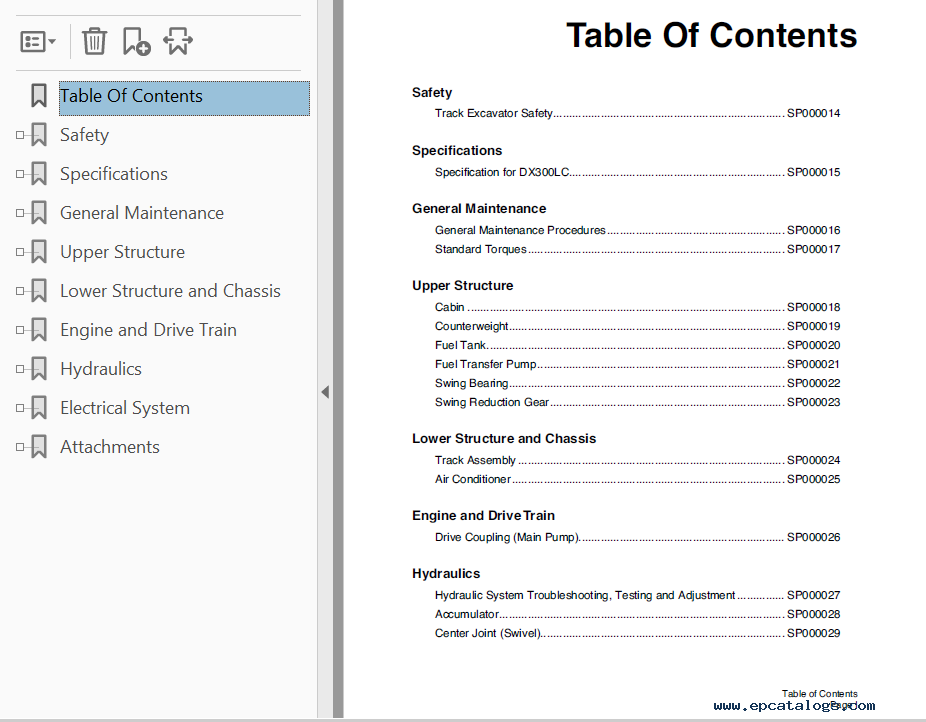Click the find current bookmark icon

coord(178,41)
